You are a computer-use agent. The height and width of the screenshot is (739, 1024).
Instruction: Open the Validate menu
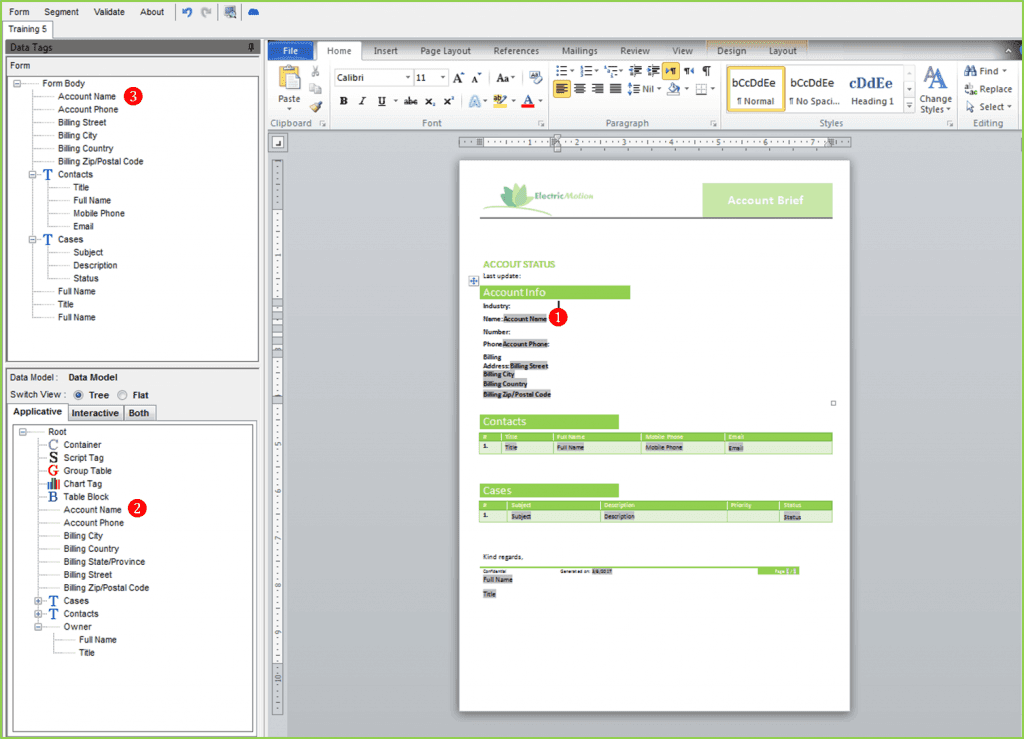pyautogui.click(x=109, y=12)
